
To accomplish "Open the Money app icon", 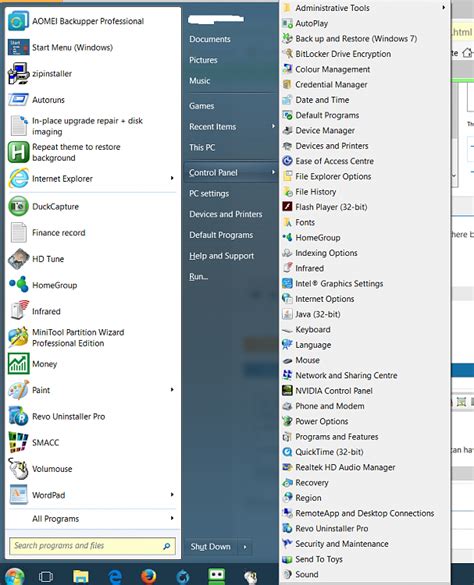I will coord(18,364).
